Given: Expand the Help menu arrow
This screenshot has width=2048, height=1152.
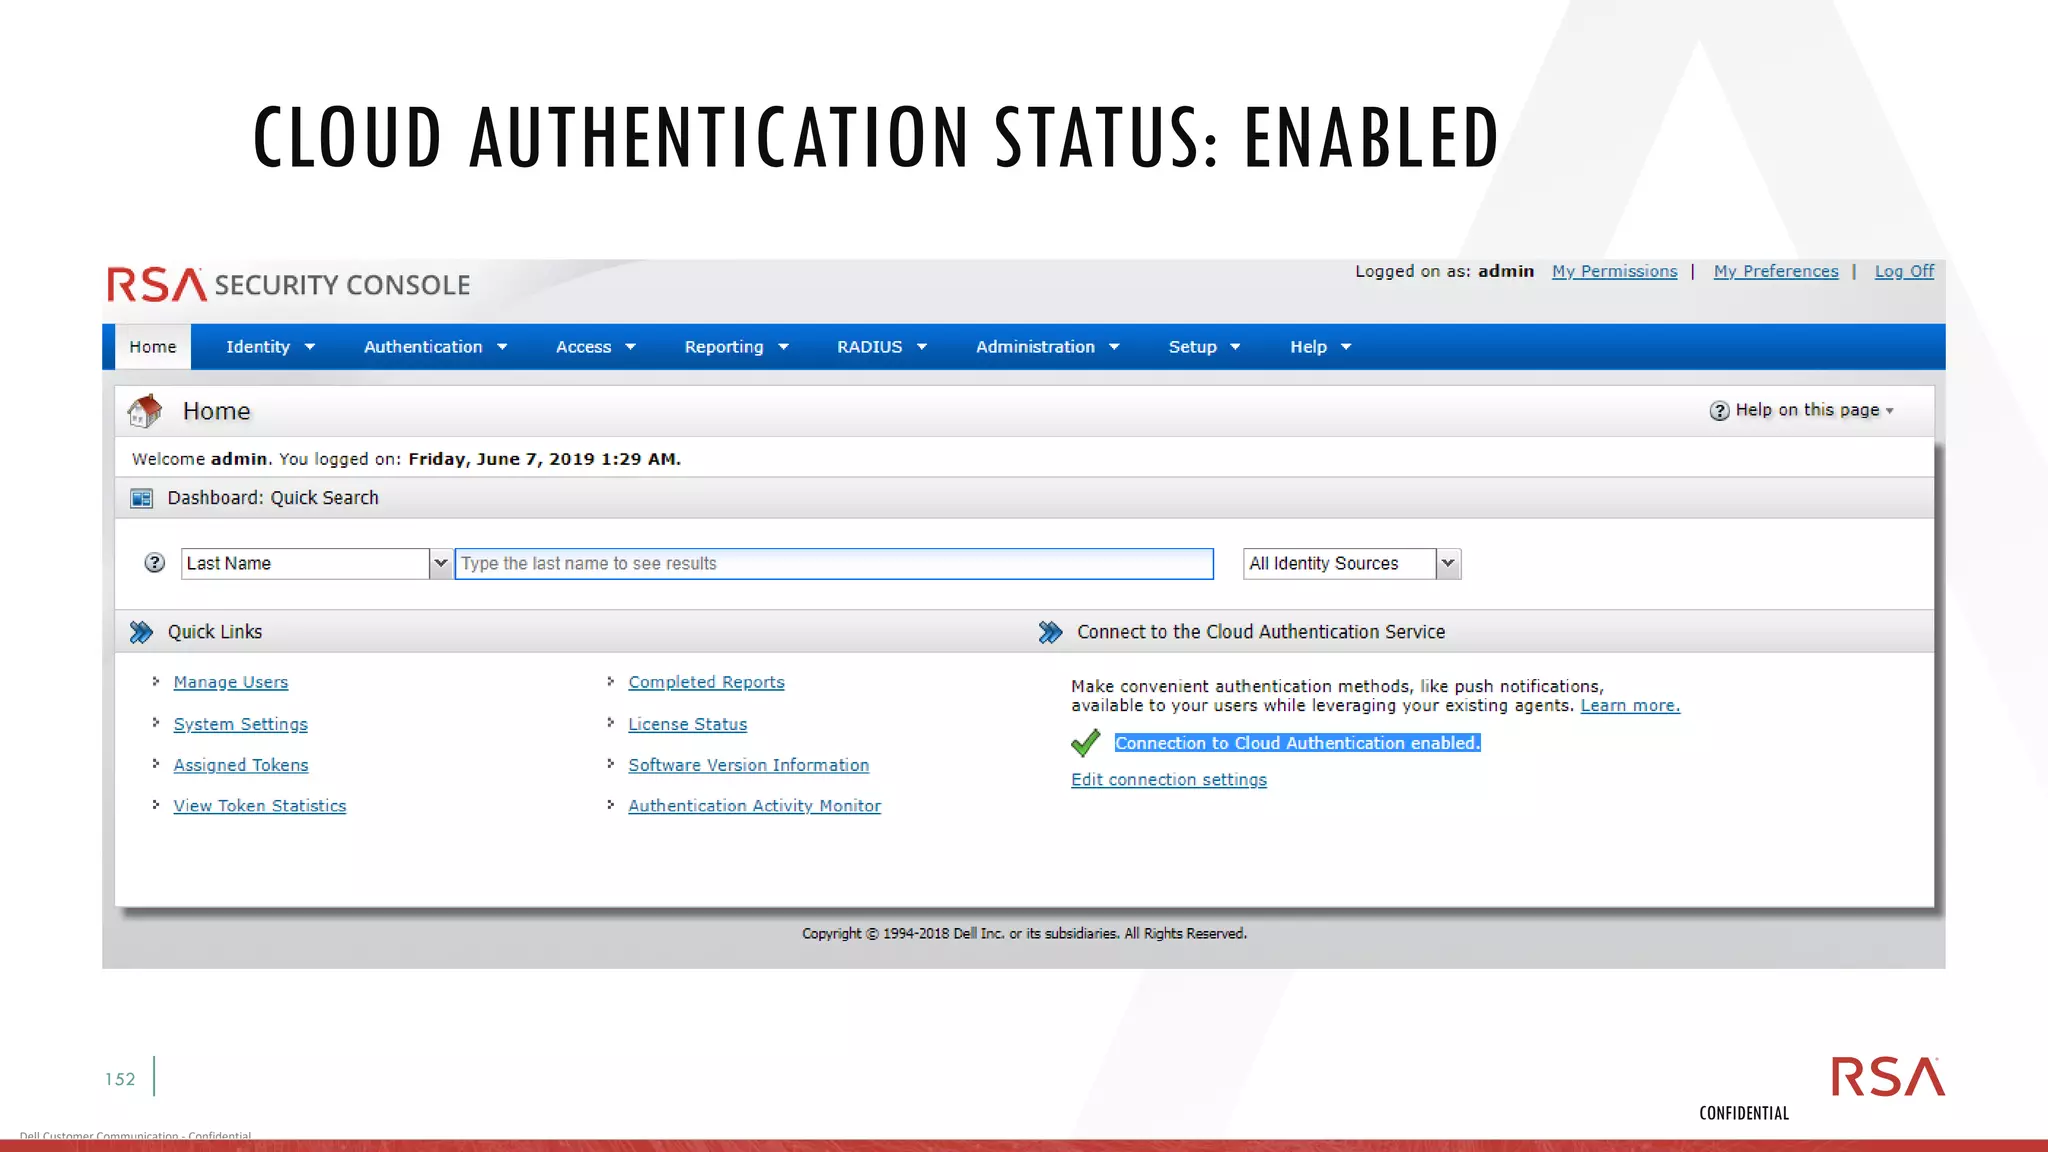Looking at the screenshot, I should tap(1346, 347).
